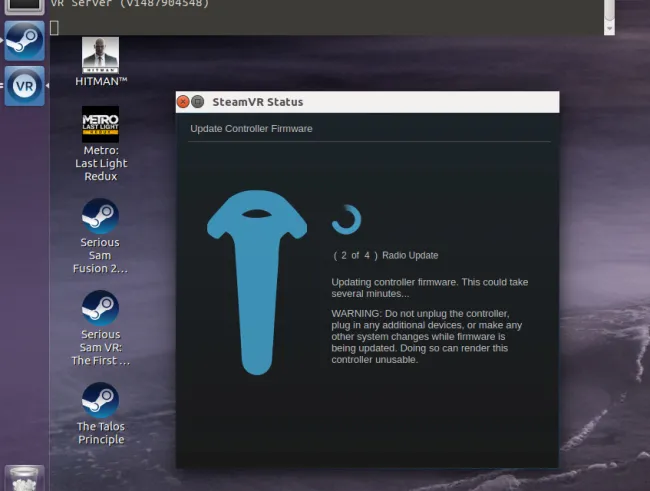Click the blue controller illustration
Screen dimensions: 650x491
[x=257, y=282]
